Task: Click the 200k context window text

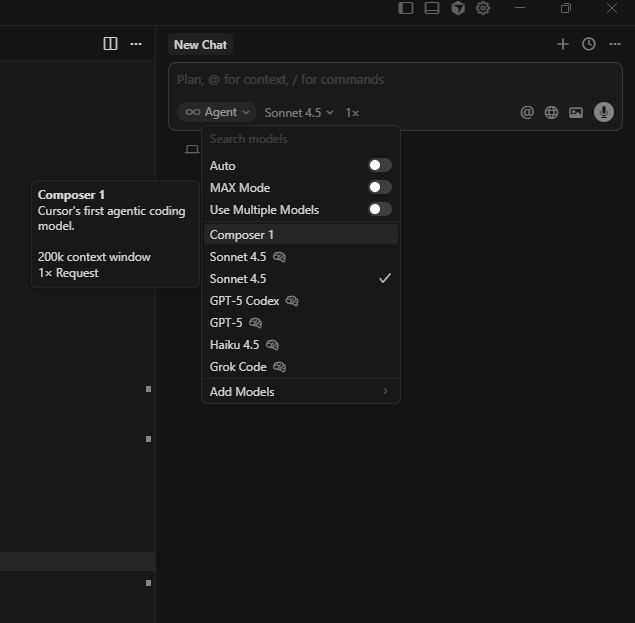Action: click(94, 257)
